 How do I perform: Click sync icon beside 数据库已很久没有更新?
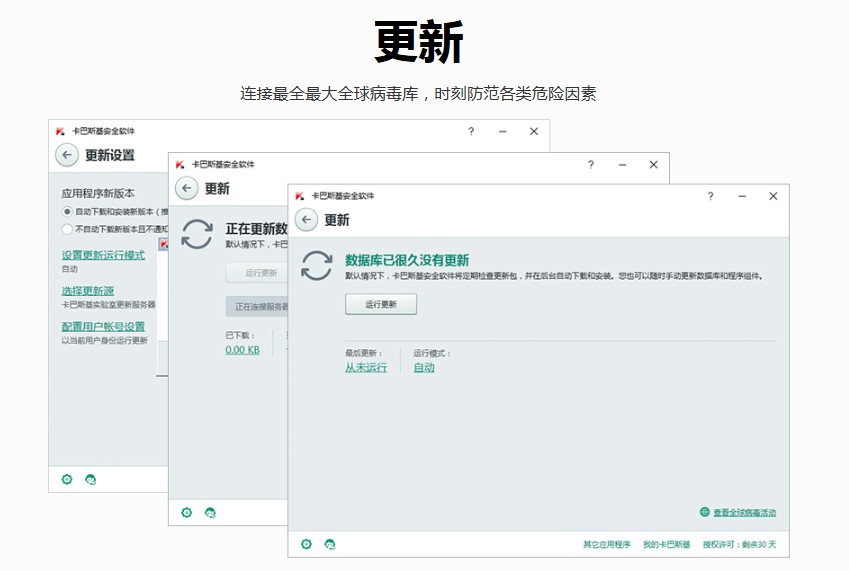click(317, 265)
